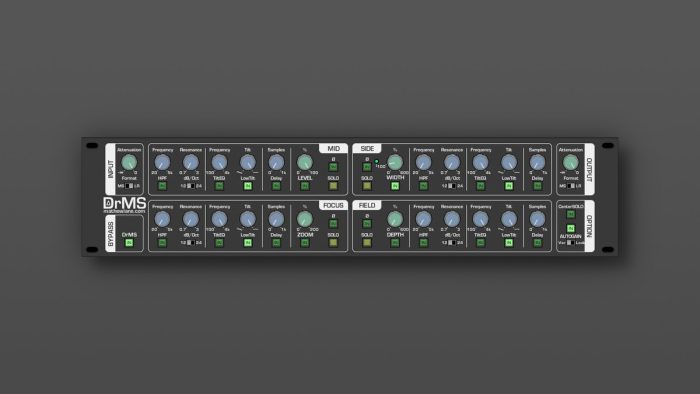Viewport: 700px width, 394px height.
Task: Flip the FIELD 12/24 dB/Oct switch
Action: 452,243
